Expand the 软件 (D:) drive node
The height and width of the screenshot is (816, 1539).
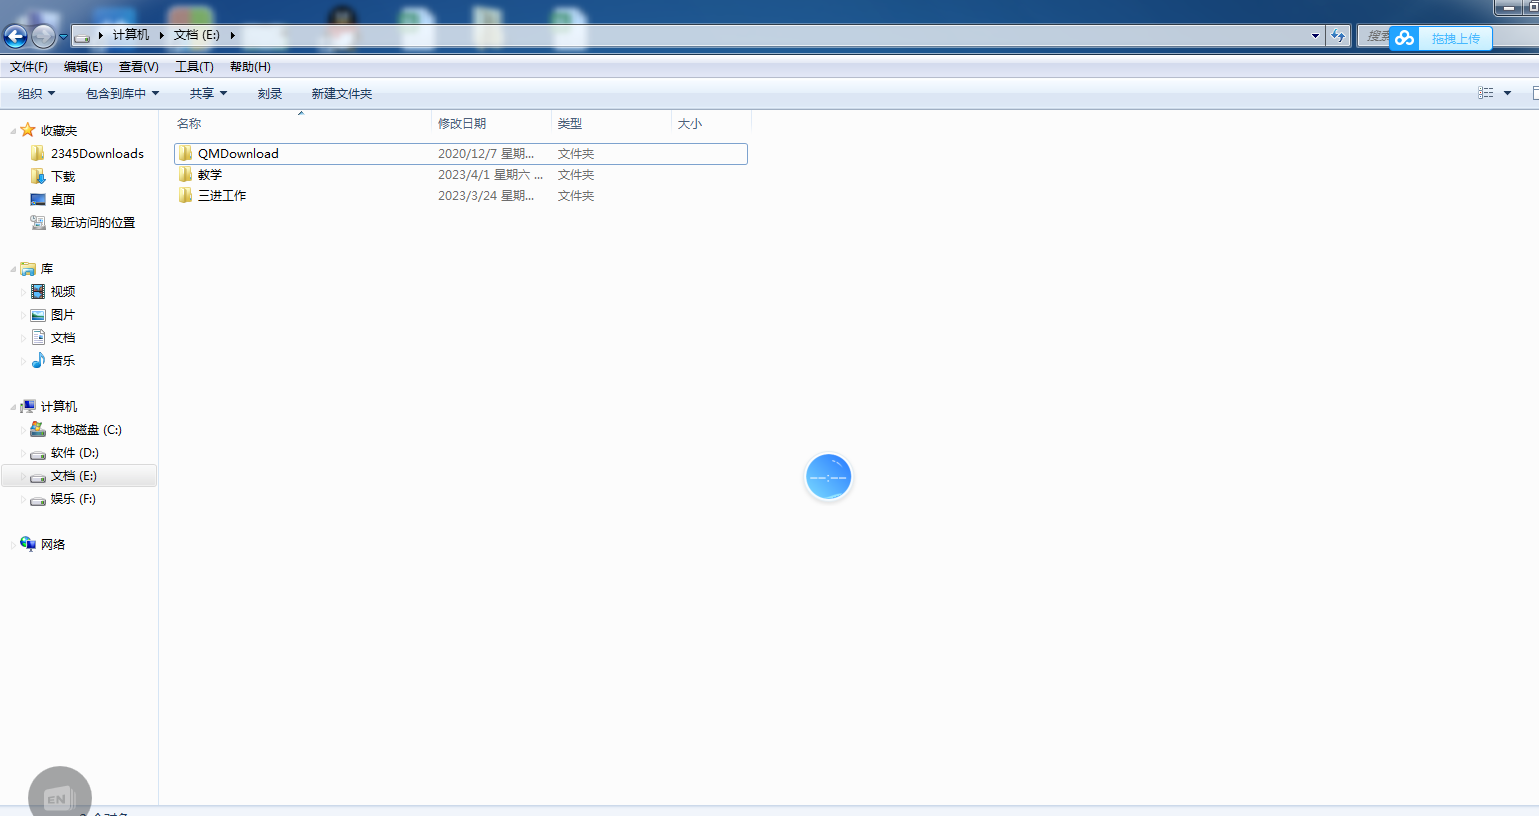[x=23, y=453]
